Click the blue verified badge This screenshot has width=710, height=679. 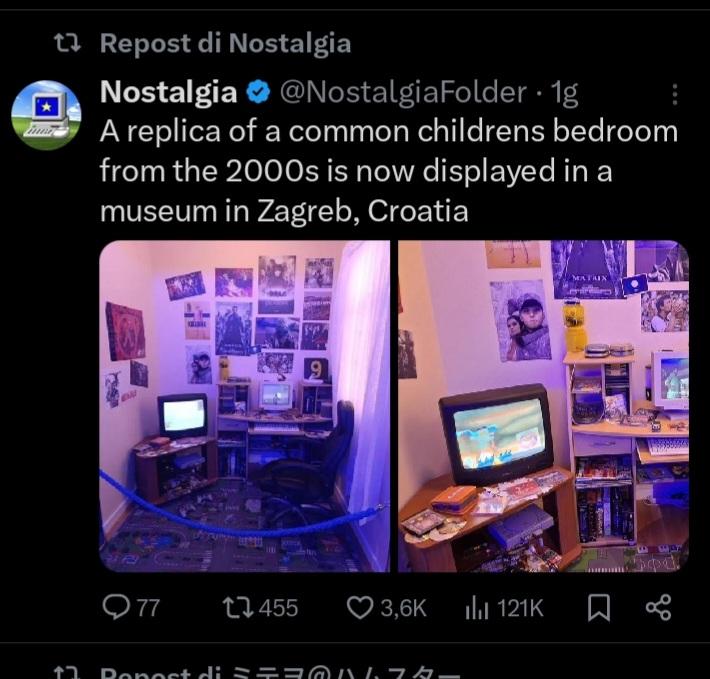pos(258,92)
